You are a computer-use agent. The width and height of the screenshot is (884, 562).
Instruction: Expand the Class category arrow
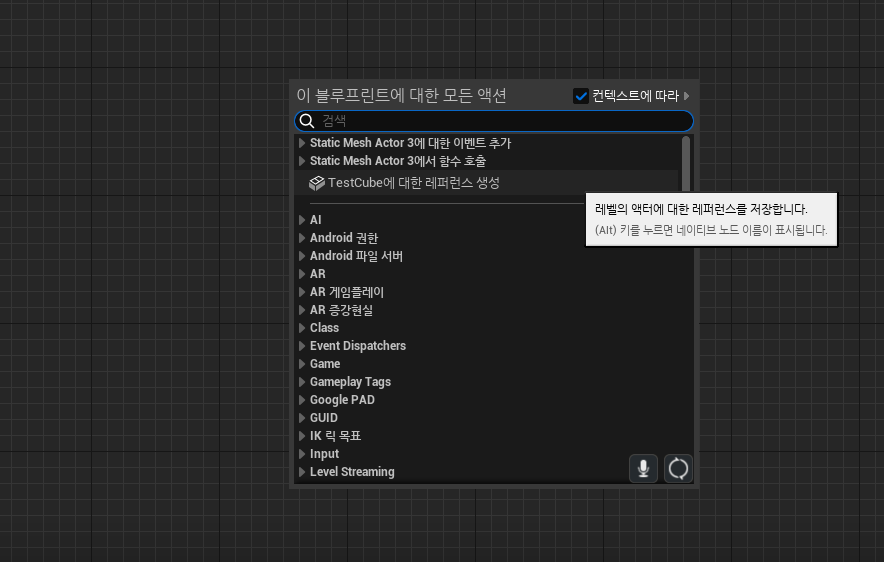pyautogui.click(x=302, y=328)
